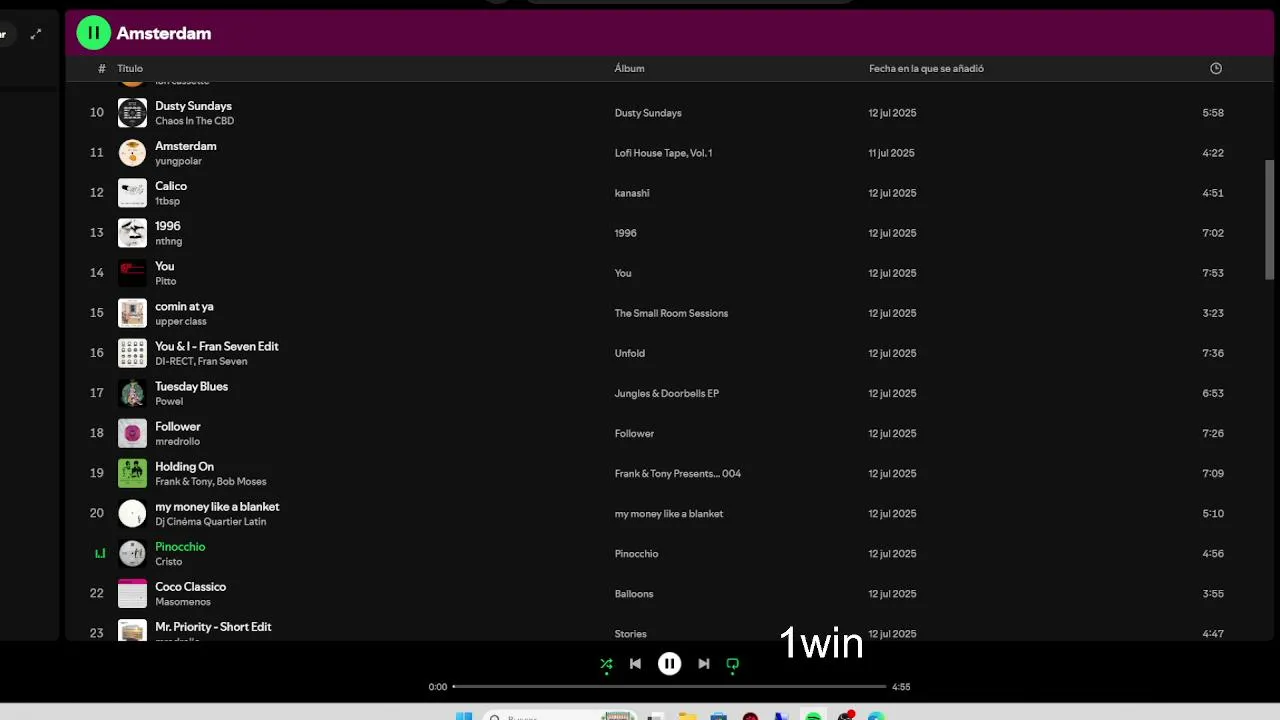Open artist Dj Cinéma Quartier Latin

pyautogui.click(x=210, y=521)
